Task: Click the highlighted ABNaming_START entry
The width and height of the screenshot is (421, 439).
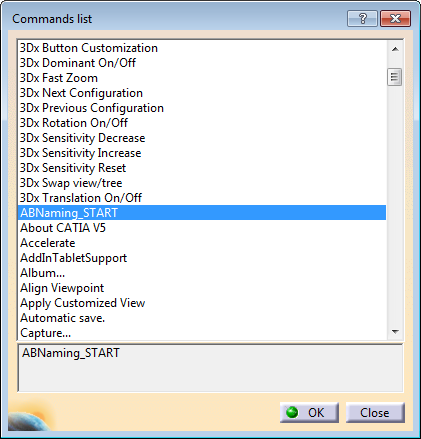Action: click(202, 213)
